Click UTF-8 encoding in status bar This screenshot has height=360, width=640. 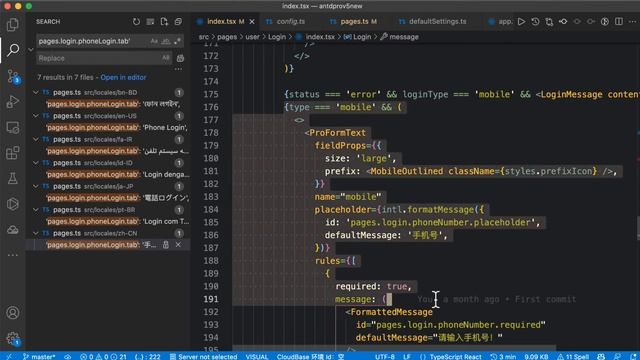click(384, 356)
